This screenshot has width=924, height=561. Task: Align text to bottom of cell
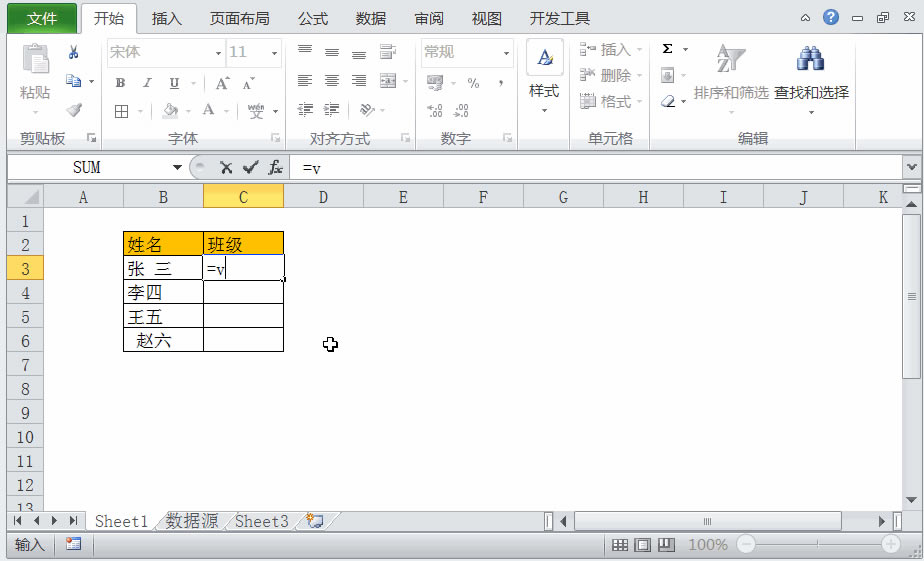tap(359, 54)
